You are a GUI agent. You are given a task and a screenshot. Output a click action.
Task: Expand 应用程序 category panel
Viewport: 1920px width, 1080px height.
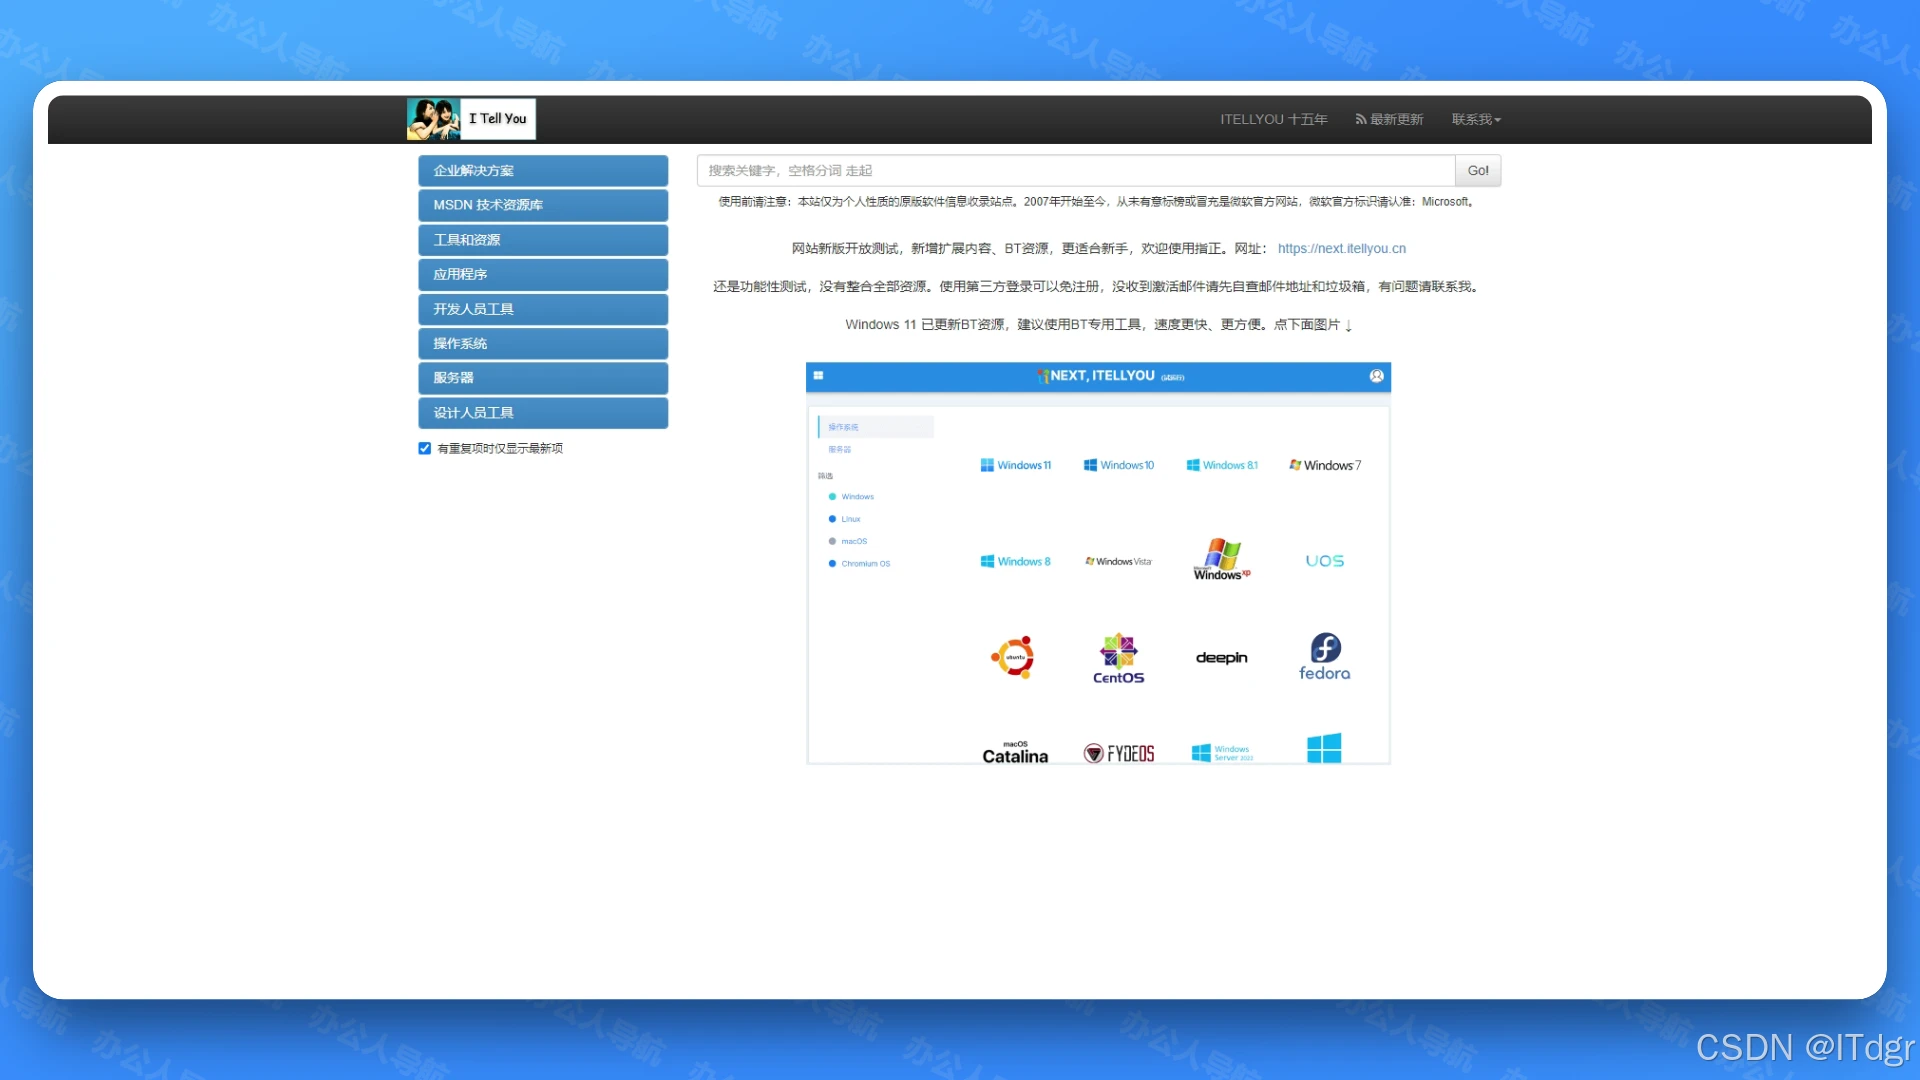click(543, 274)
